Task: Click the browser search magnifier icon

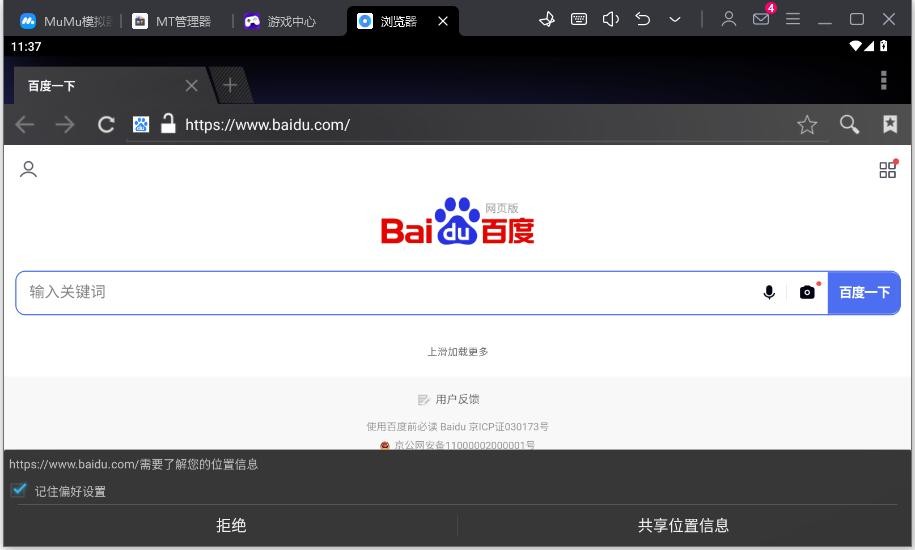Action: click(x=849, y=124)
